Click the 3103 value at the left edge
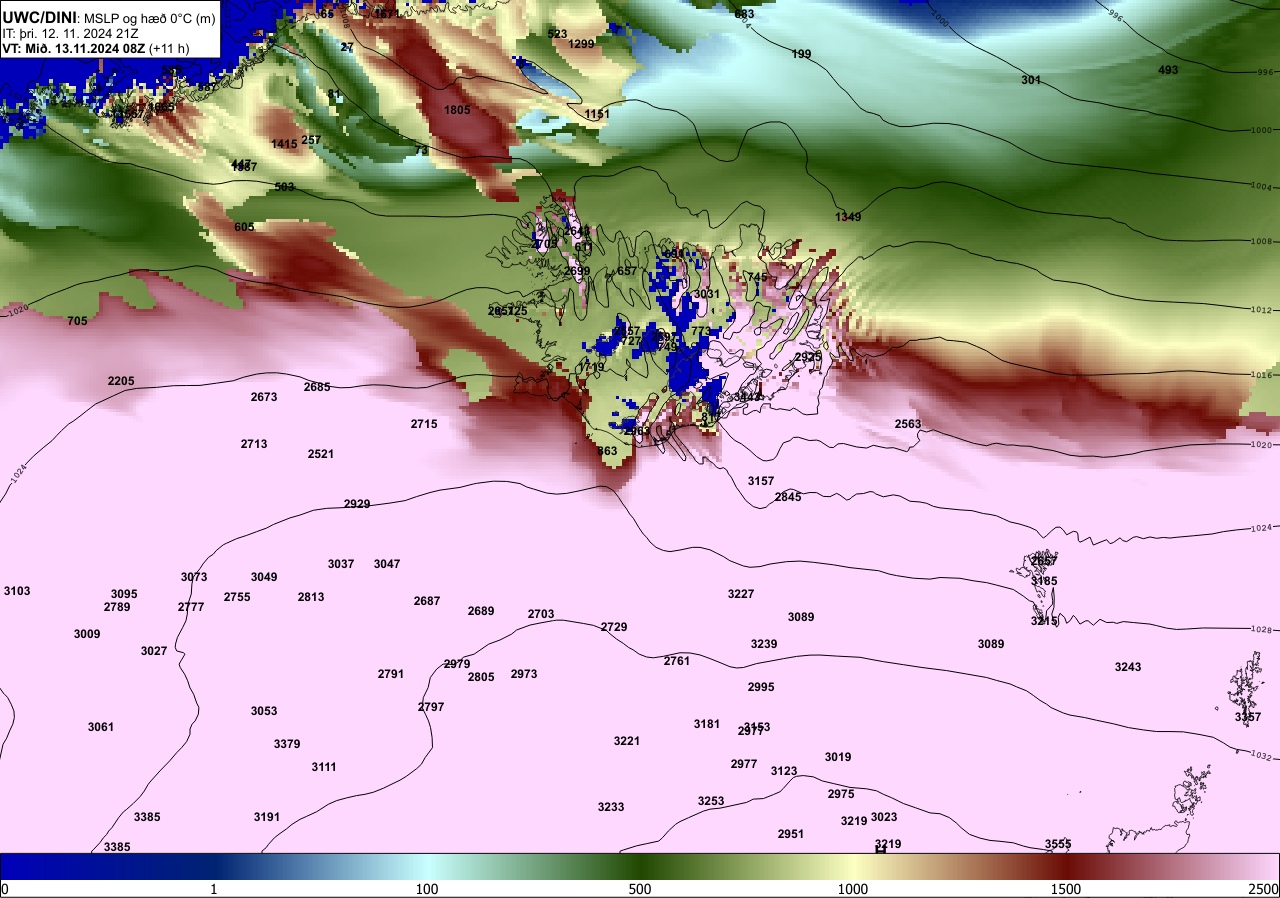Screen dimensions: 1280x898 click(x=17, y=591)
